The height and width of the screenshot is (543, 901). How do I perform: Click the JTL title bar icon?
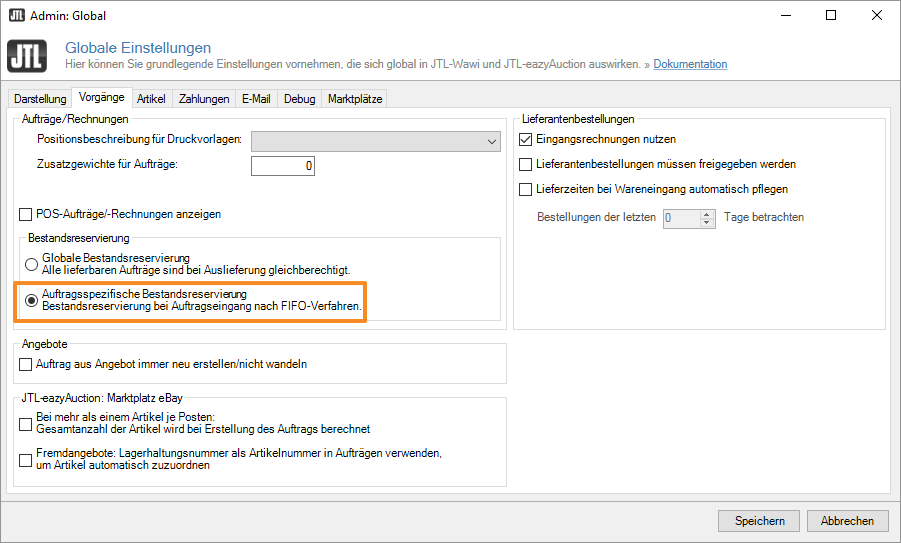pos(17,15)
